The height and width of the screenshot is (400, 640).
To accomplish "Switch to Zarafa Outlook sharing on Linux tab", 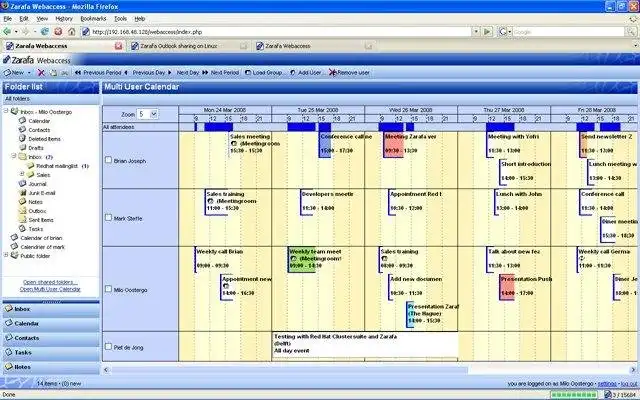I will coord(189,46).
